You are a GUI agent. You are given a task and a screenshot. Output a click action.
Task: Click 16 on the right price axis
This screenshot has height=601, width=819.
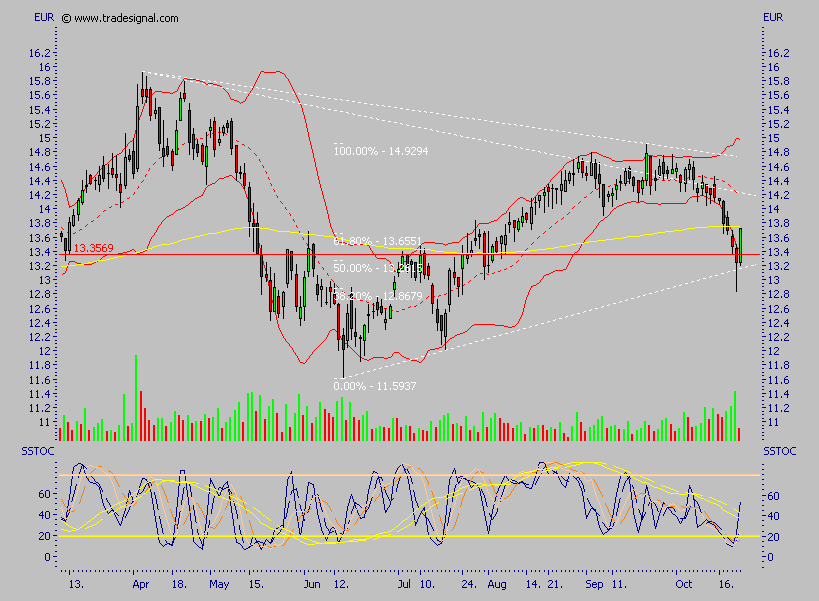774,67
